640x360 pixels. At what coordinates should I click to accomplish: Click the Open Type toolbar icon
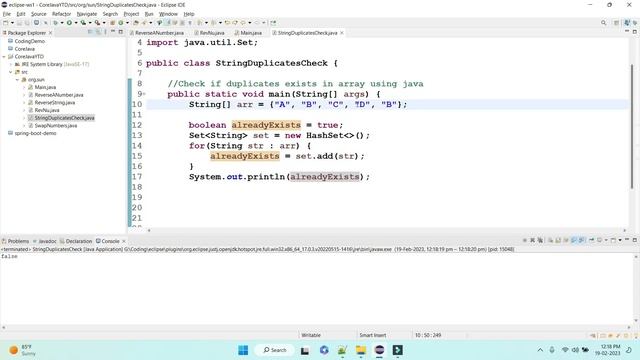click(136, 23)
